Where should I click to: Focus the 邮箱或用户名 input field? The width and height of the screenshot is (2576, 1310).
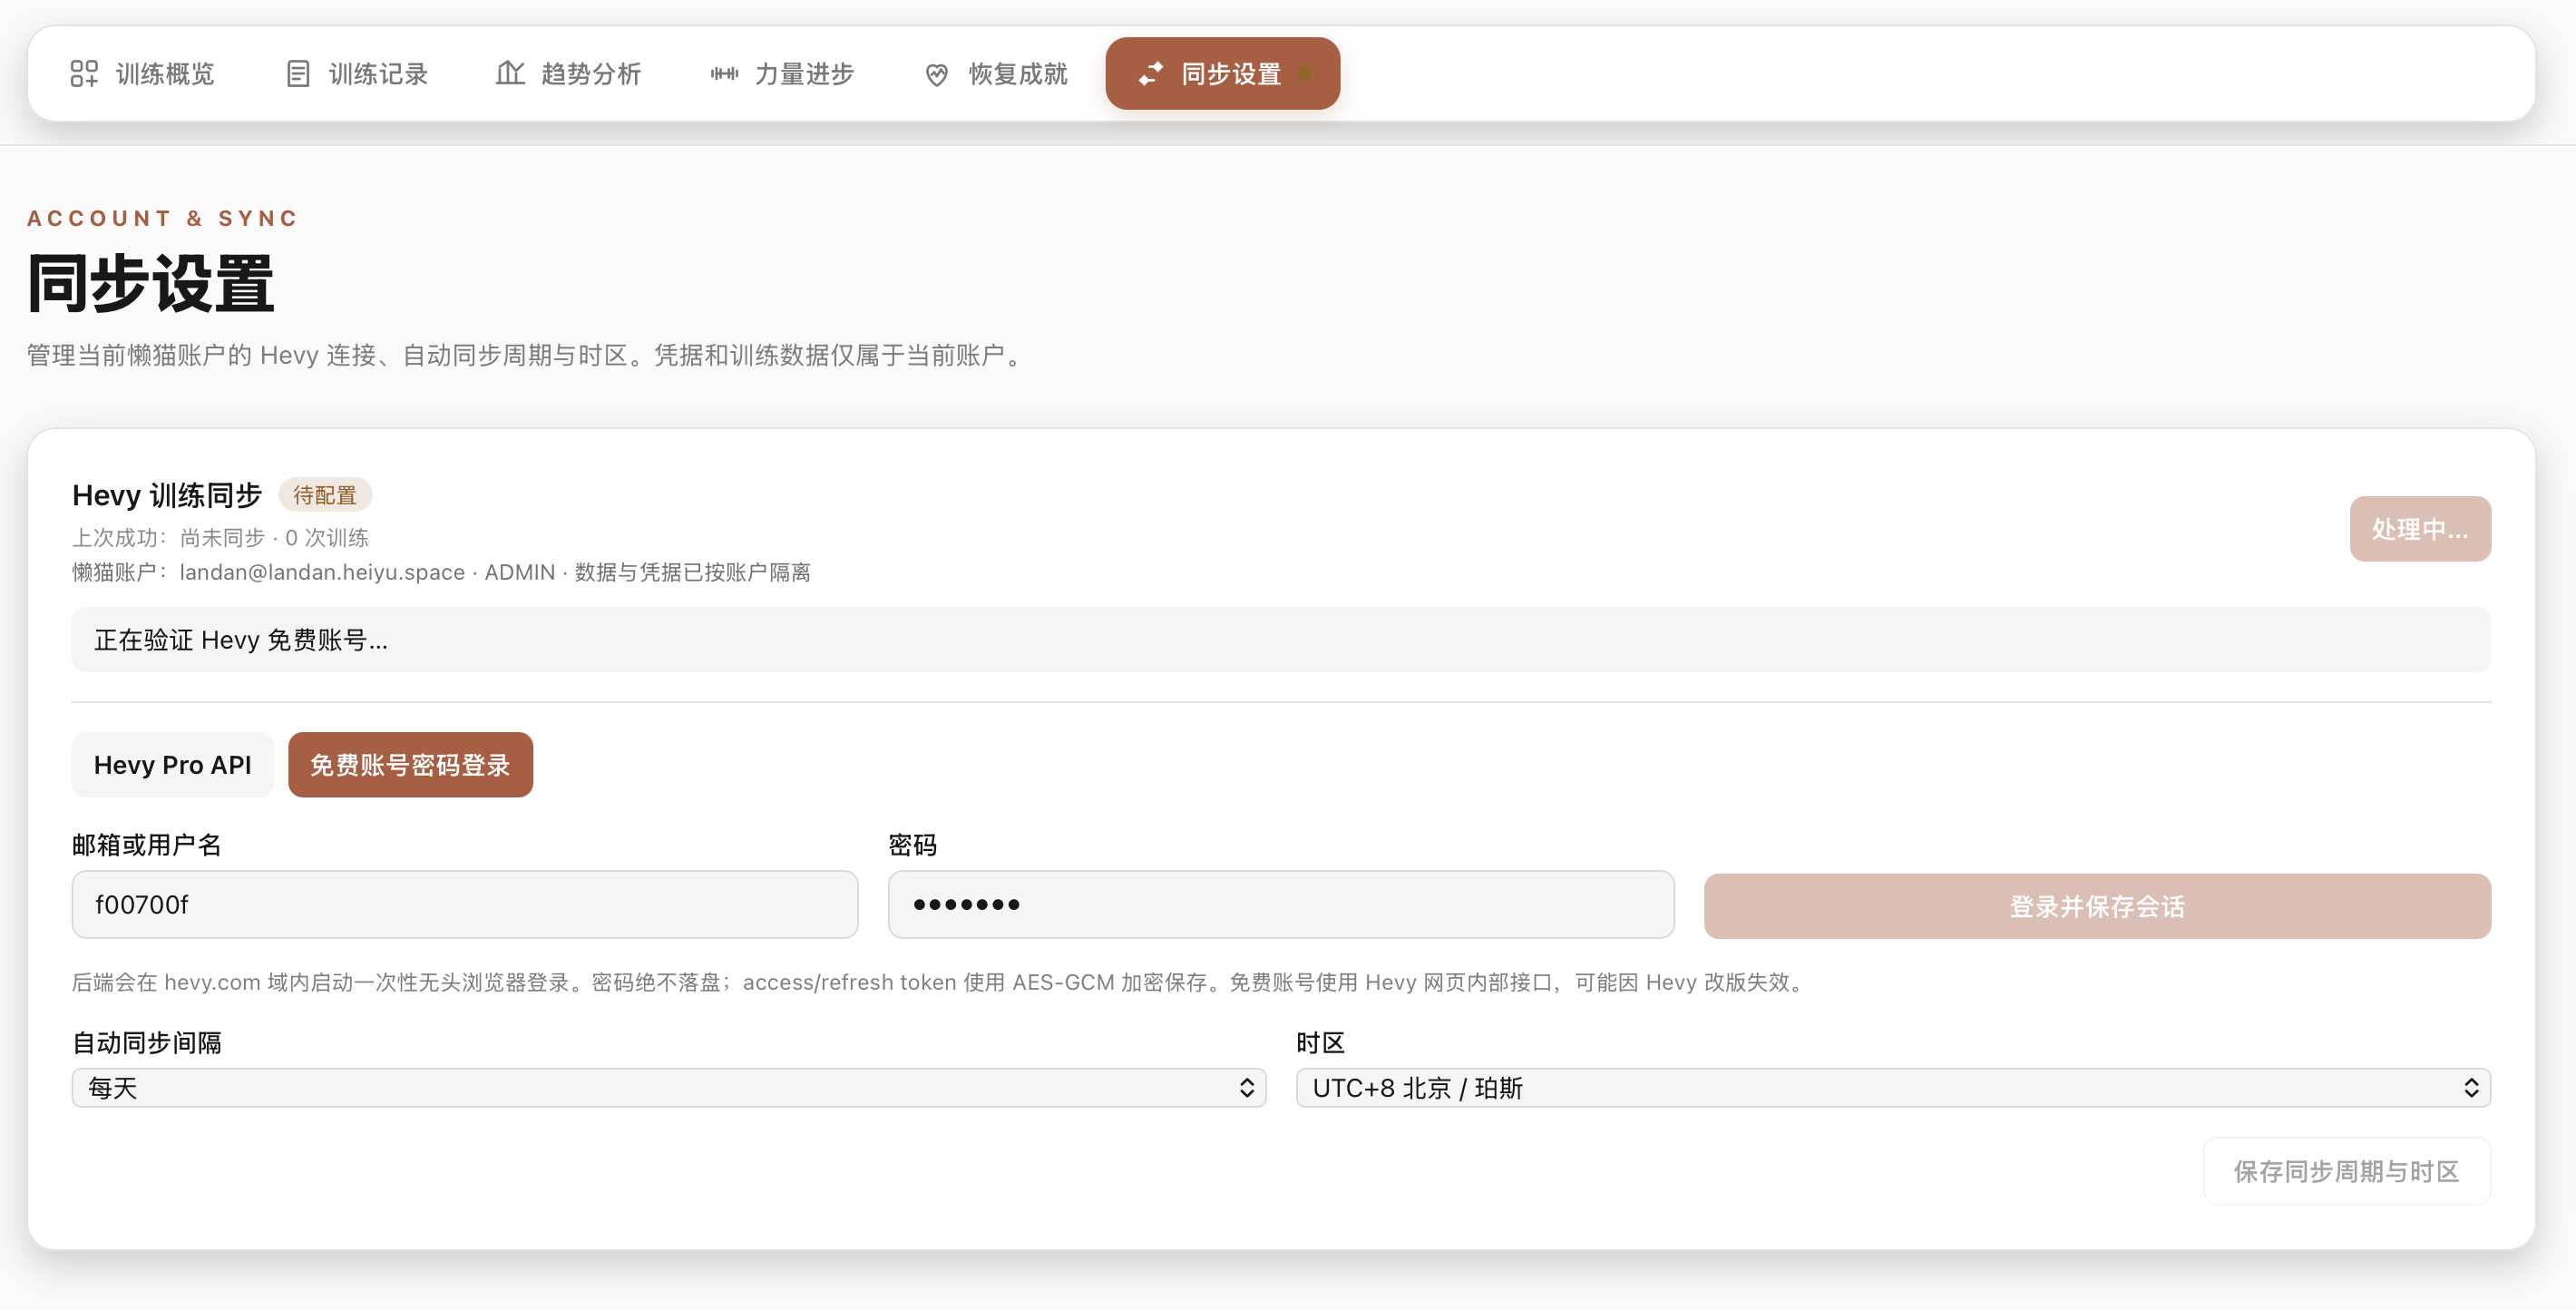(465, 904)
